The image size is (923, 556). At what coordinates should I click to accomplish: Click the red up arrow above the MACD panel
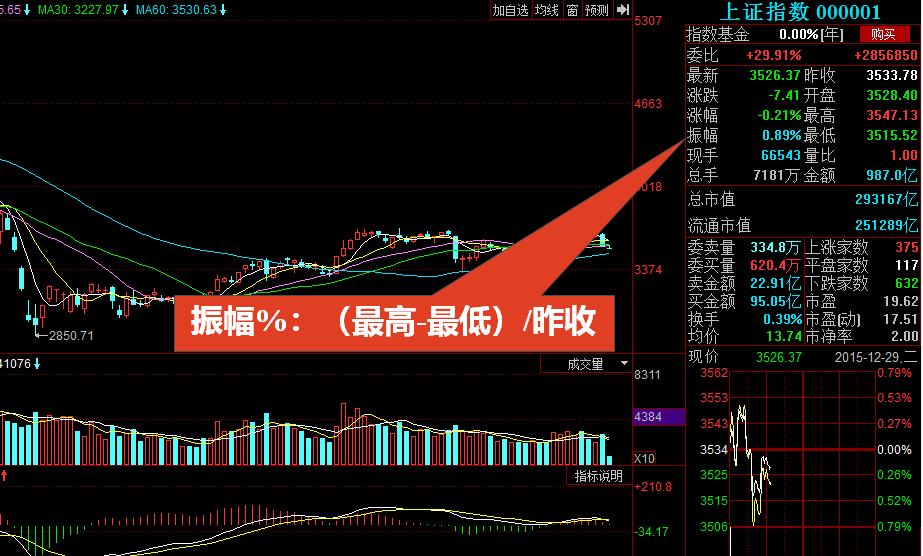coord(4,475)
